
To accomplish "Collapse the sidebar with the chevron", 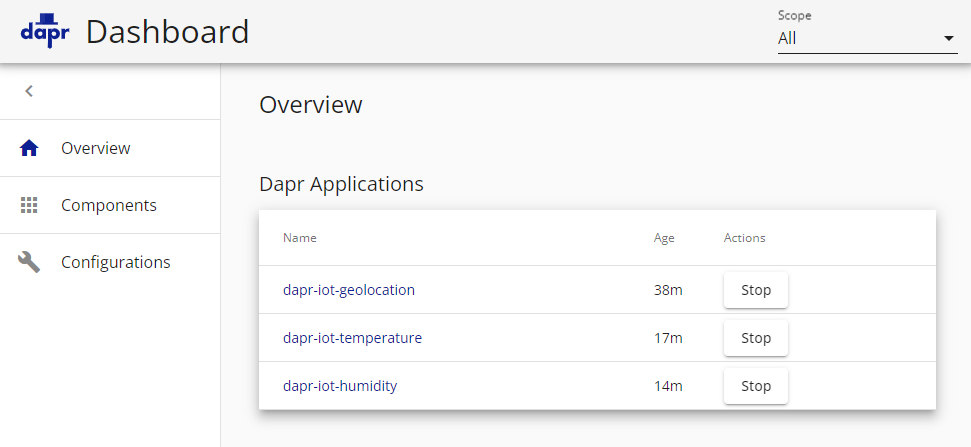I will tap(28, 91).
